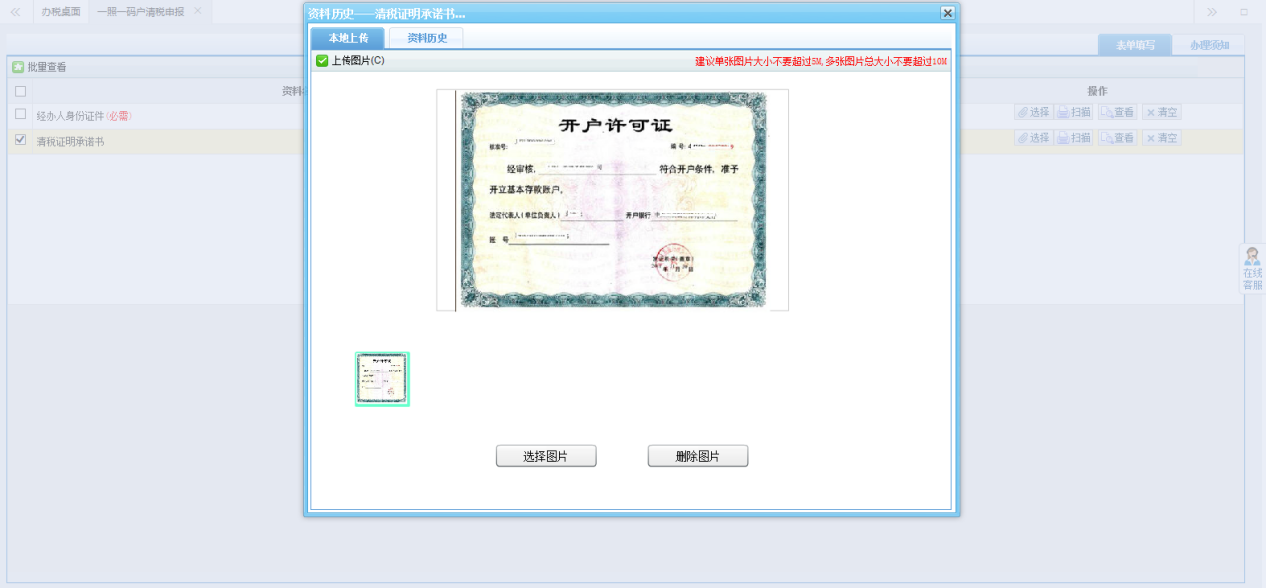Viewport: 1266px width, 588px height.
Task: Click the green 上传图片 check icon
Action: pos(322,61)
